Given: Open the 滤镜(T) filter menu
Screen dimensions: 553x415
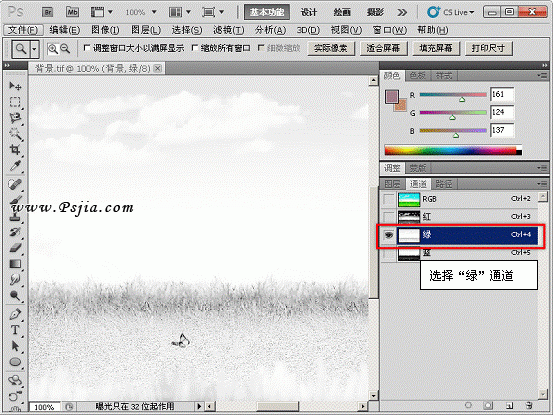Looking at the screenshot, I should pyautogui.click(x=228, y=30).
